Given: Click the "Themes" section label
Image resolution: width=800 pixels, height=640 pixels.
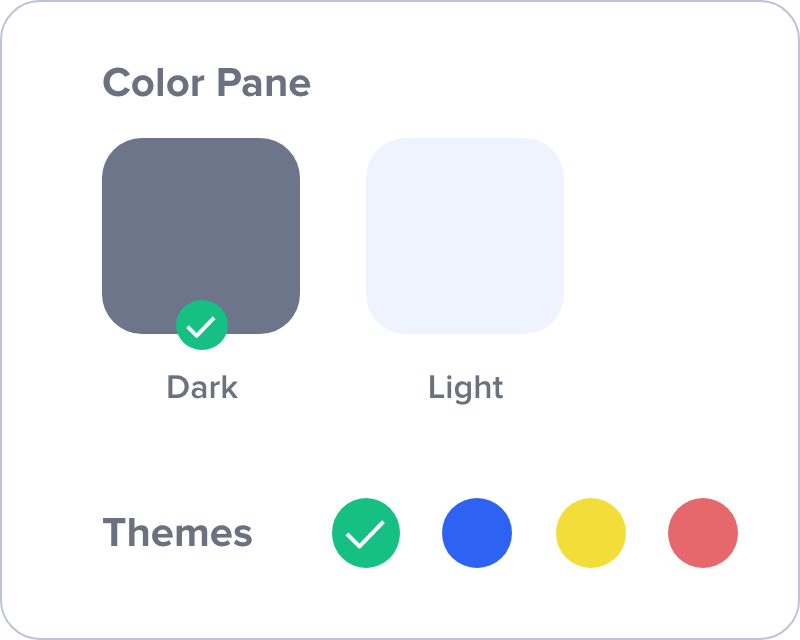Looking at the screenshot, I should pos(177,533).
